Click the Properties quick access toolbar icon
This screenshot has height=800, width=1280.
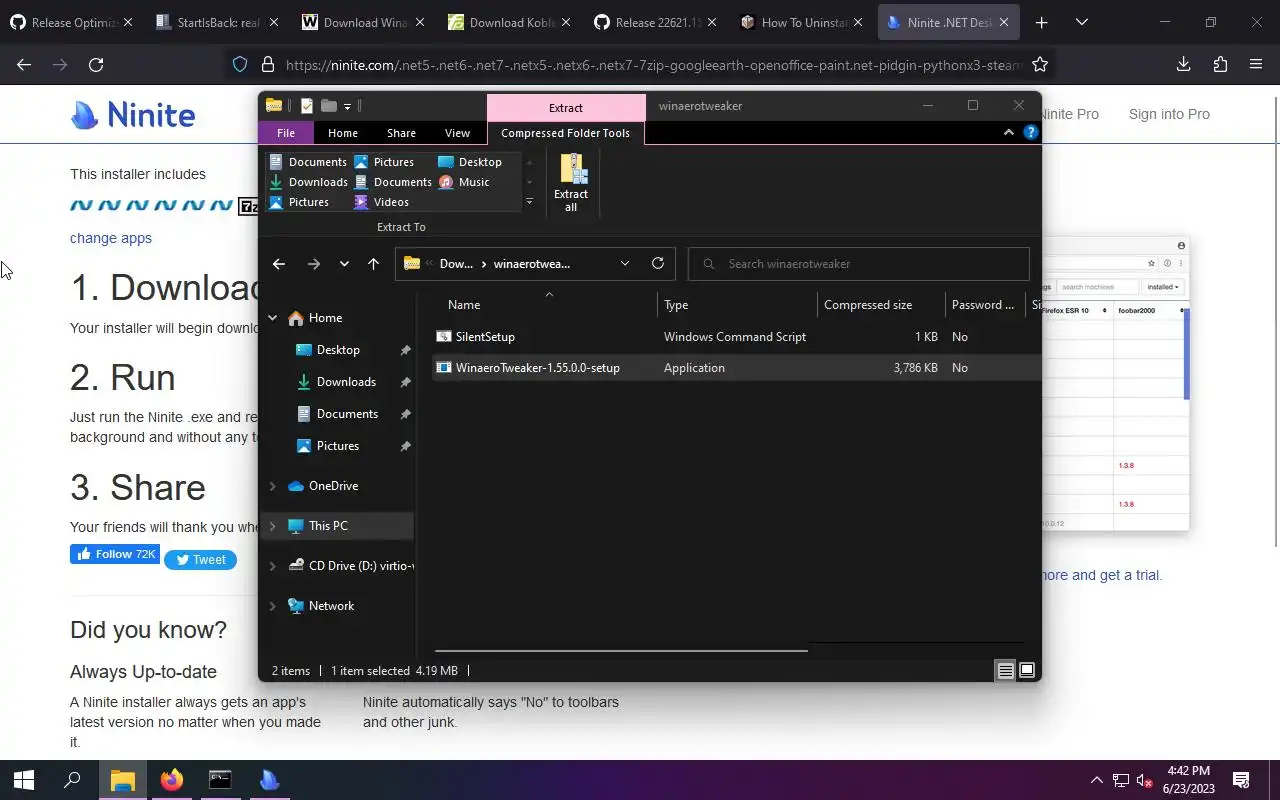click(x=307, y=106)
